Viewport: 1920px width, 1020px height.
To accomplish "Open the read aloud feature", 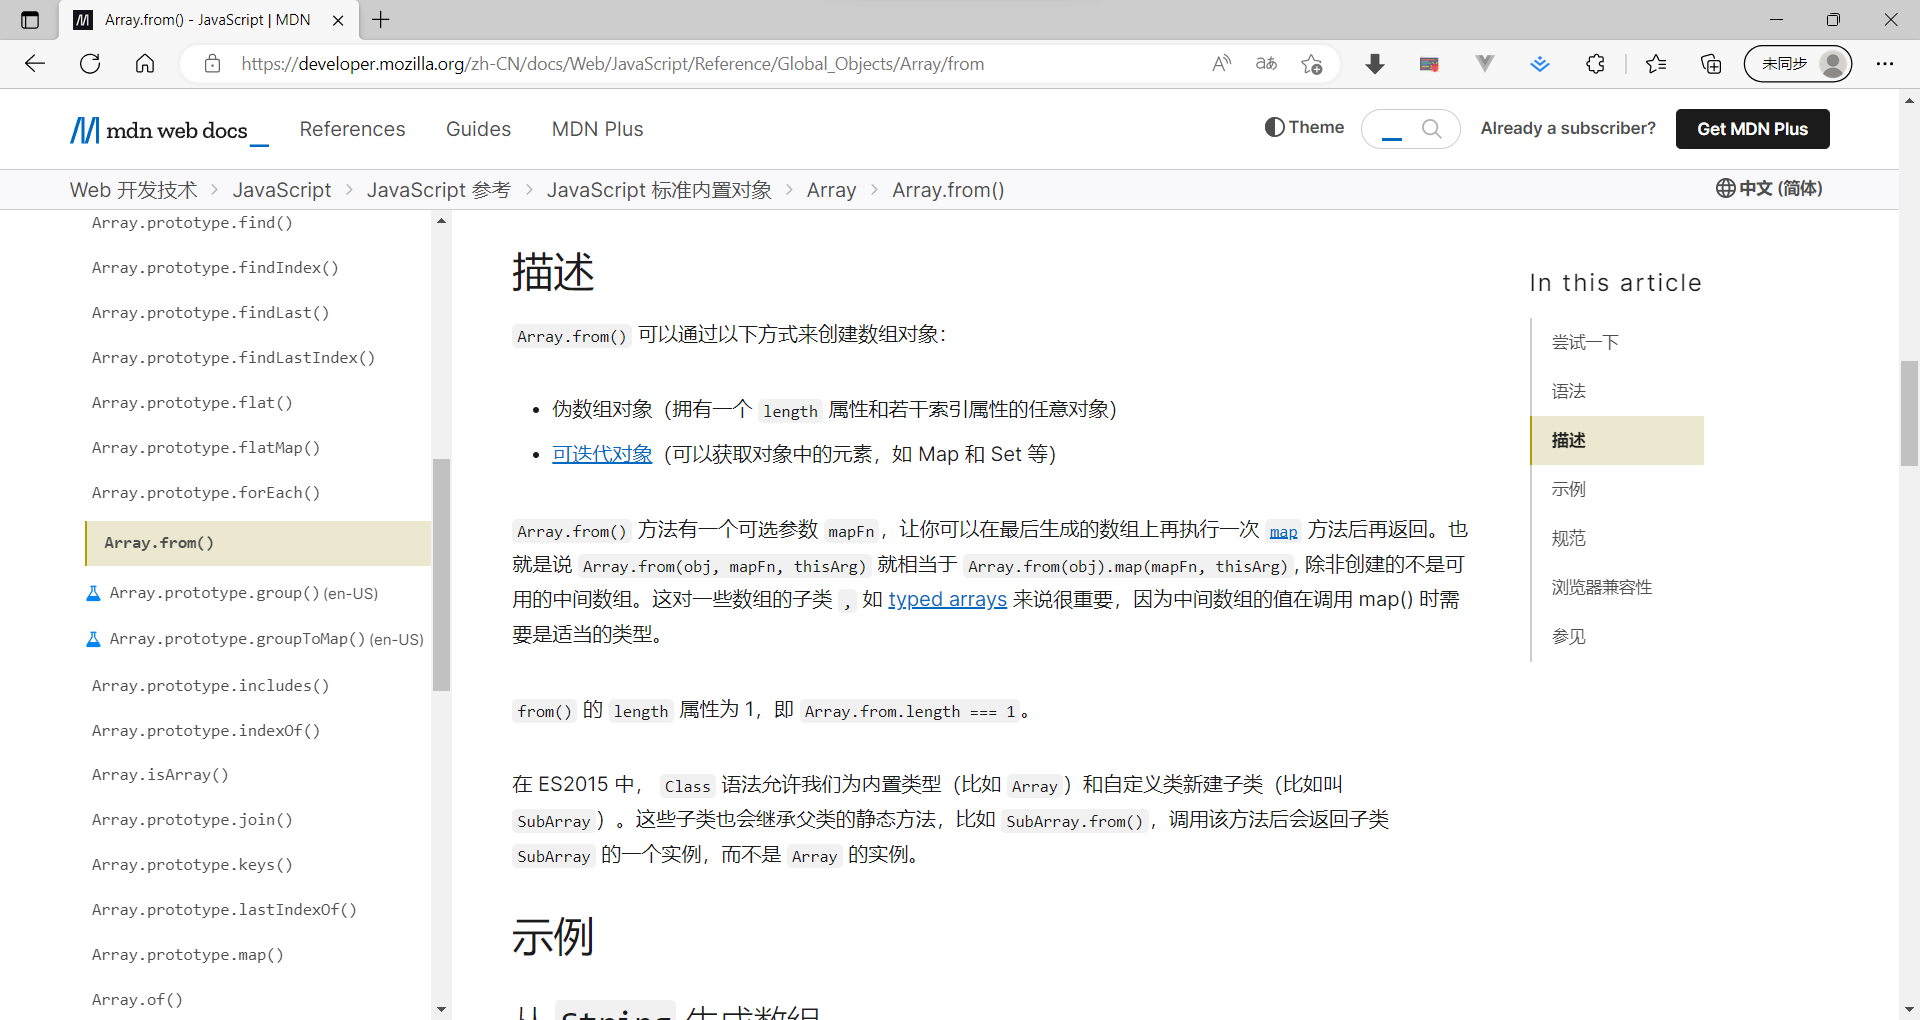I will [1221, 63].
